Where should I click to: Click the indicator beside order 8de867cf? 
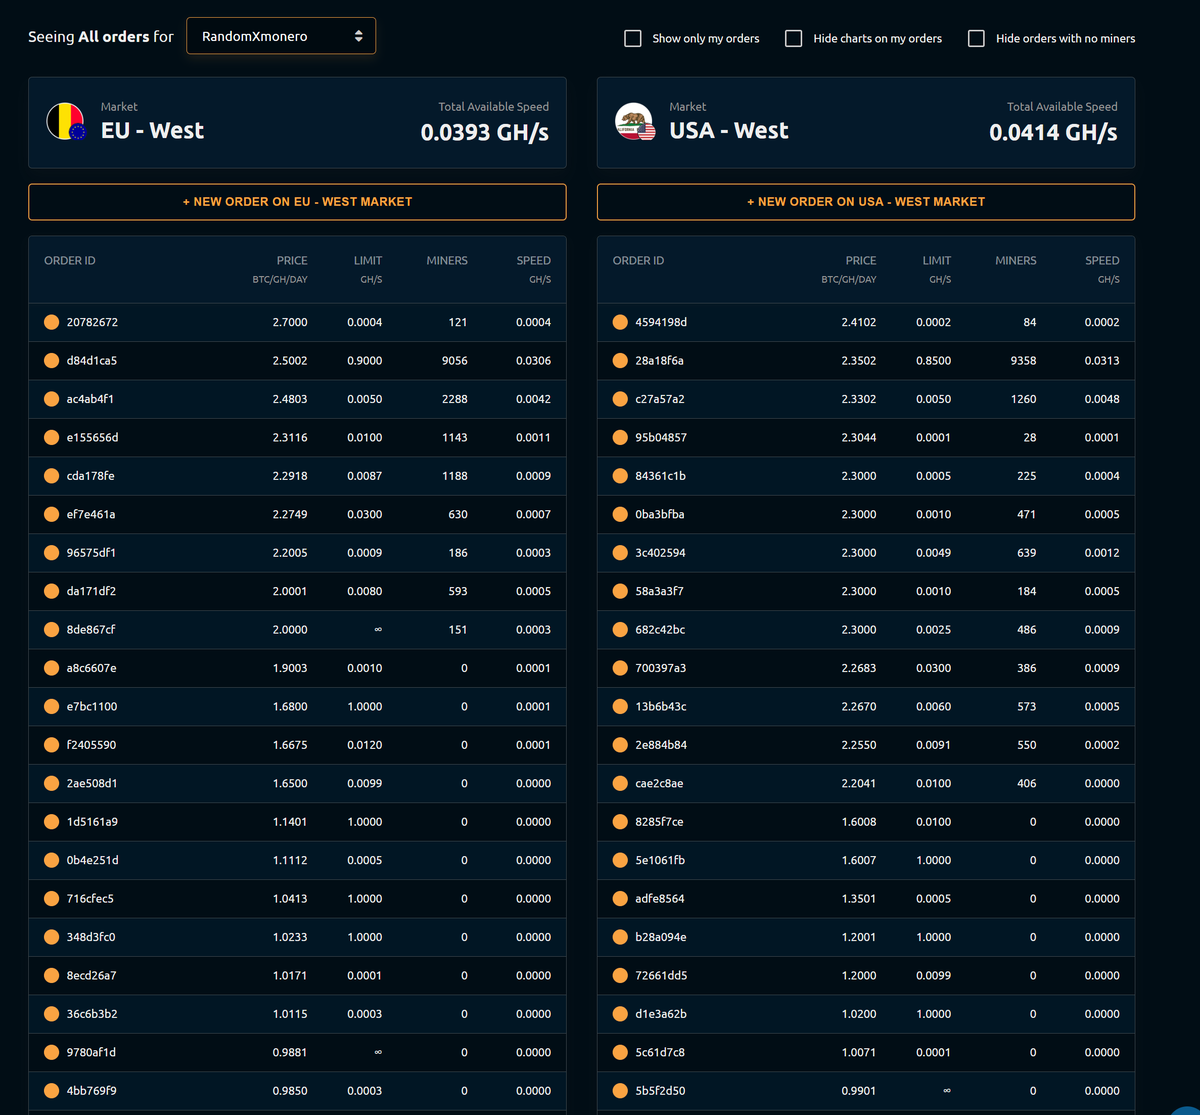pos(51,629)
